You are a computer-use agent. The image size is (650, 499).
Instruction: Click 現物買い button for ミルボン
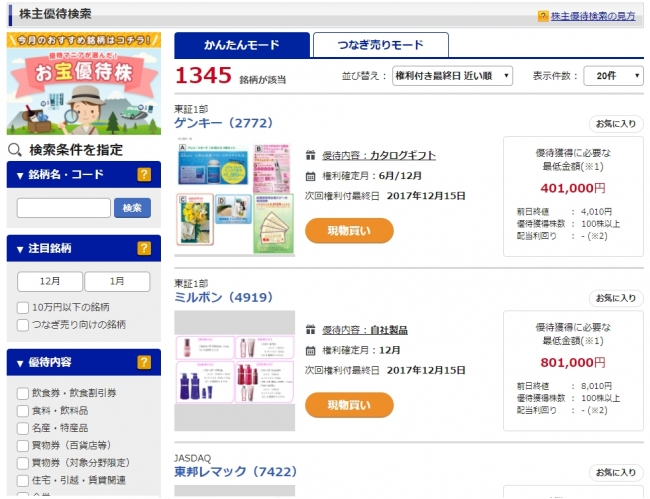click(x=349, y=405)
